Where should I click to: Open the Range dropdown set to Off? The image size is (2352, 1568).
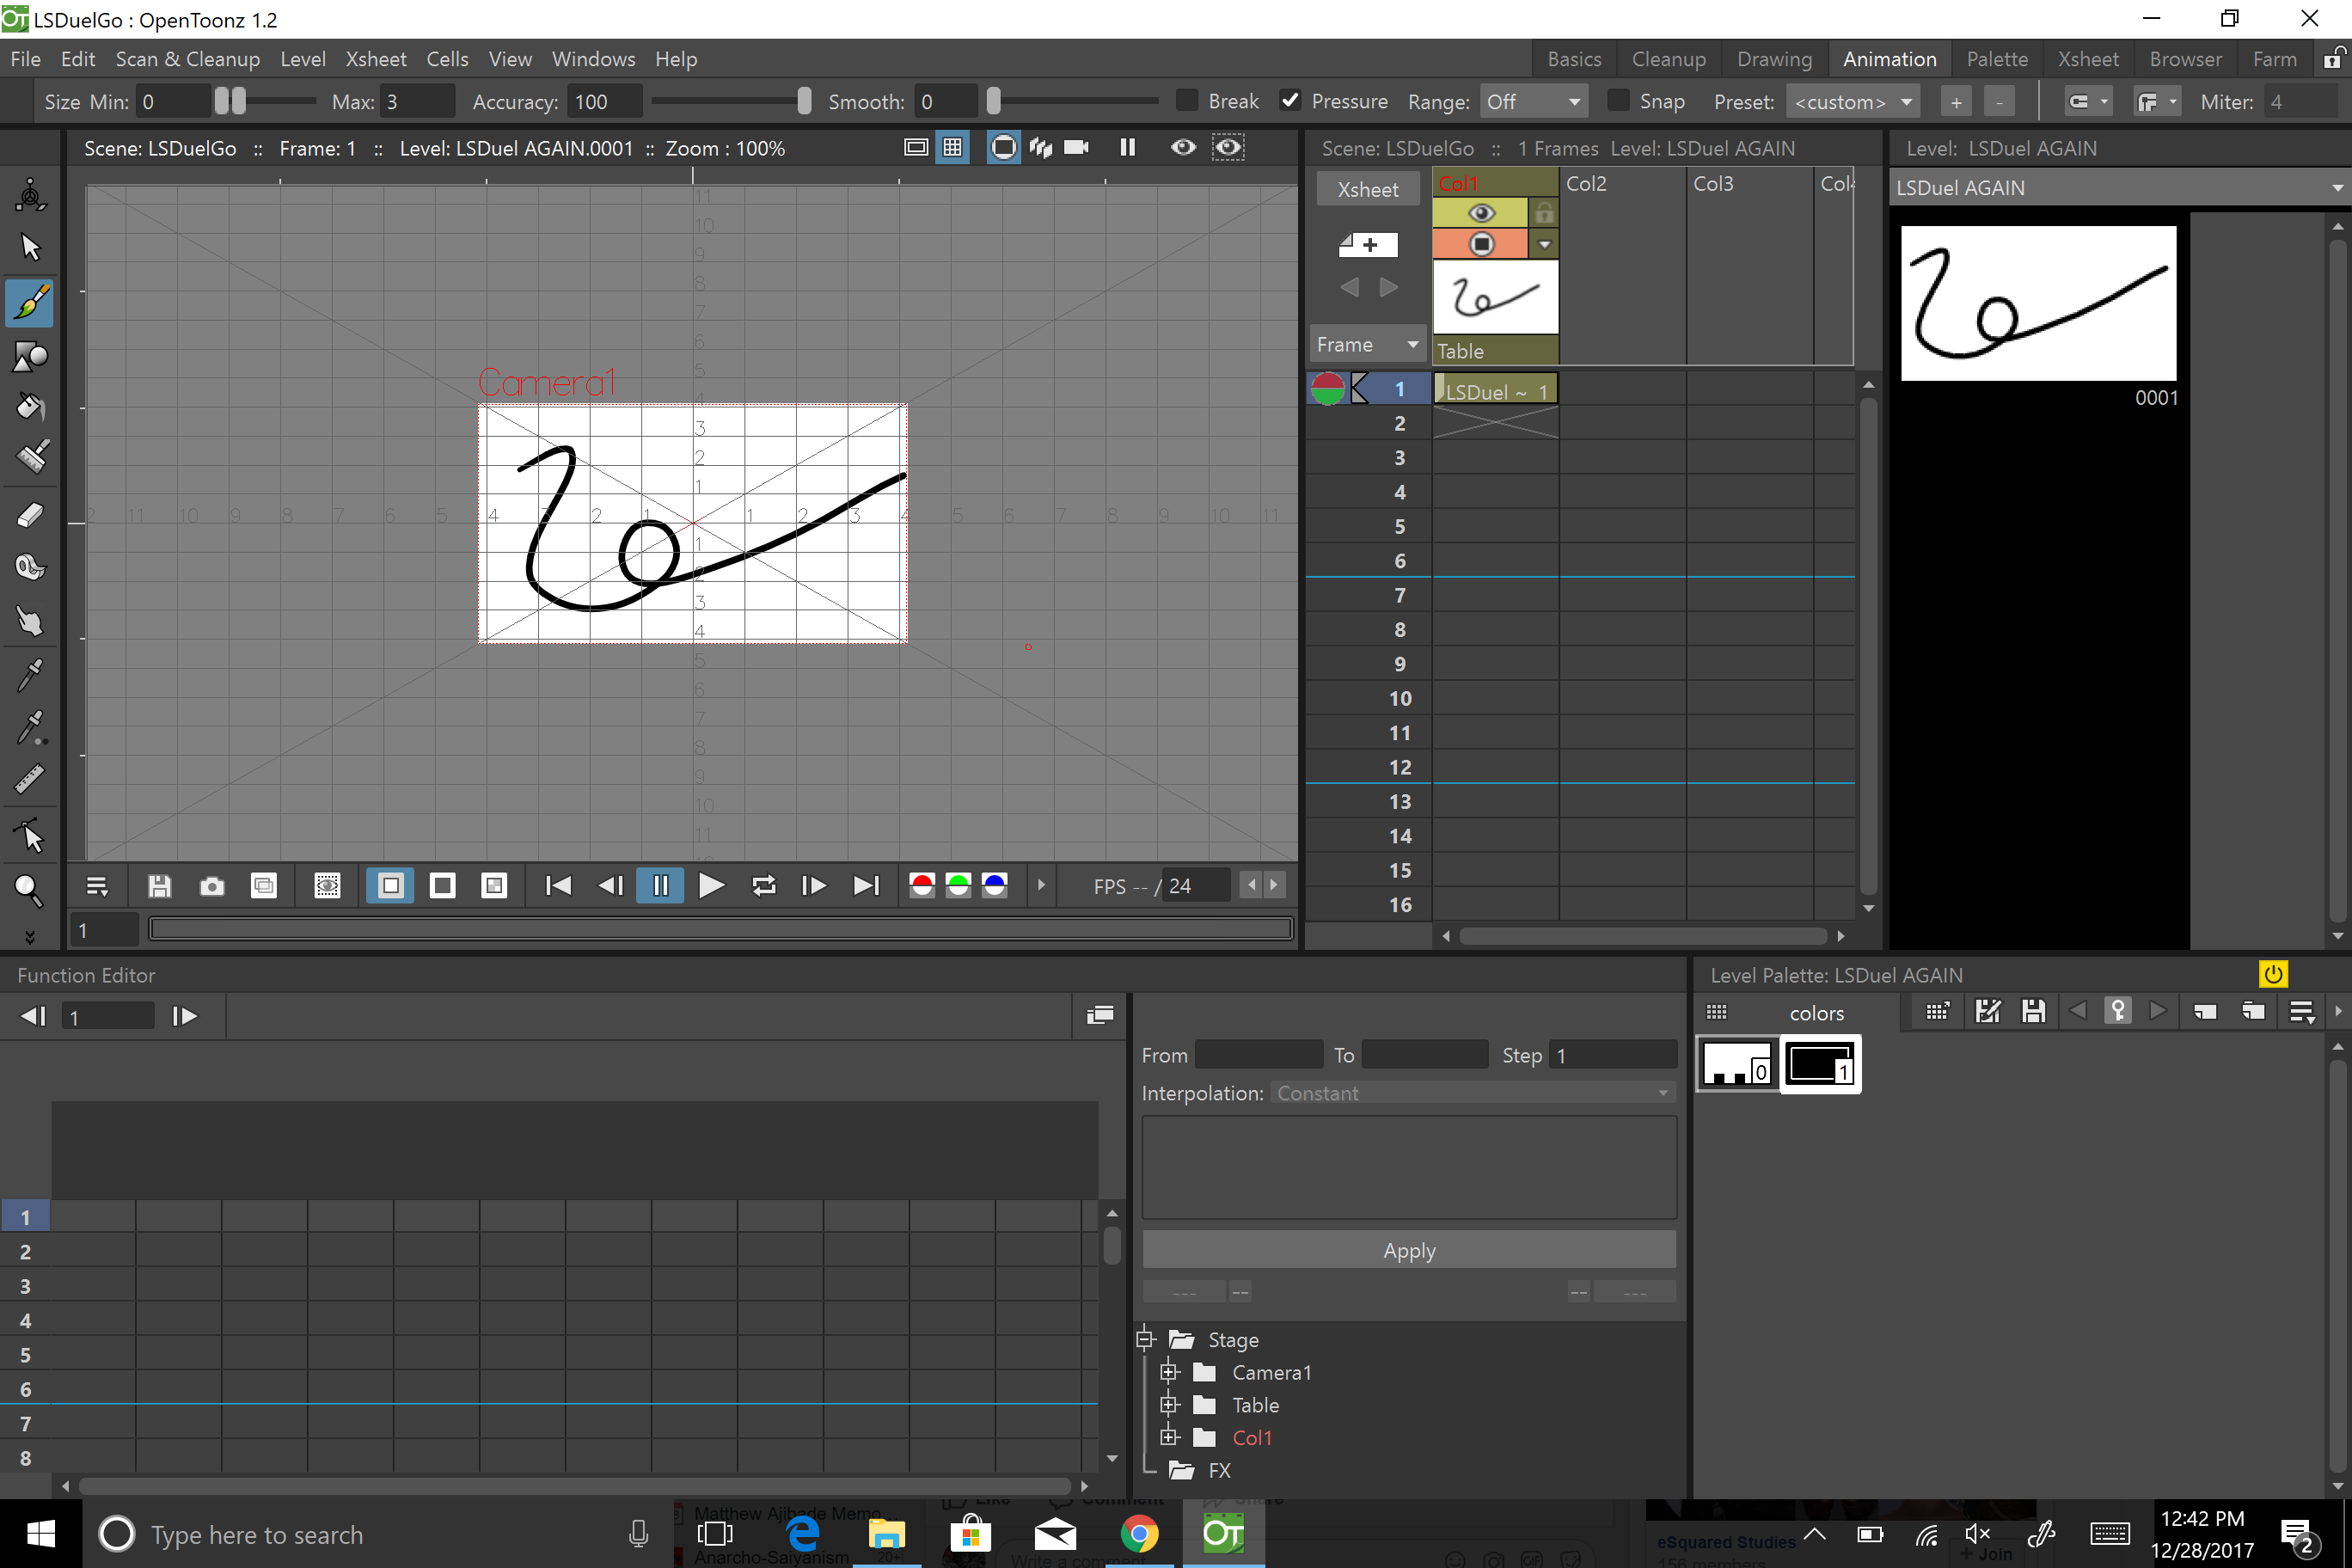pos(1534,100)
